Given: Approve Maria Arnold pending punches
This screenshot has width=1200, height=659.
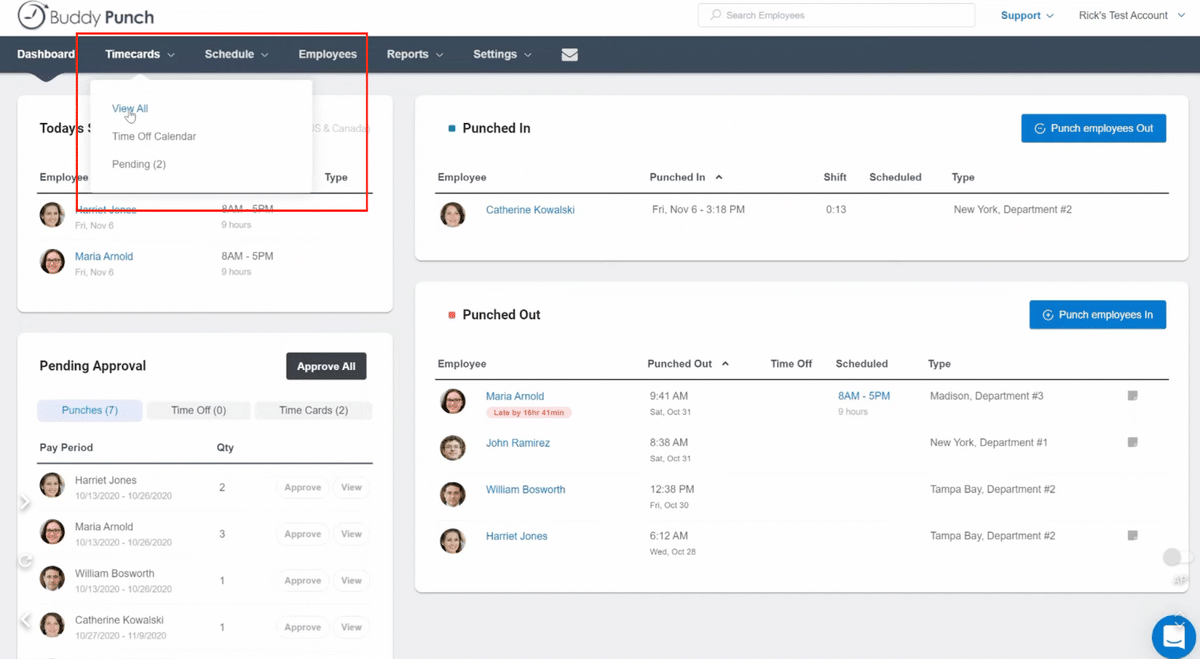Looking at the screenshot, I should (x=302, y=534).
